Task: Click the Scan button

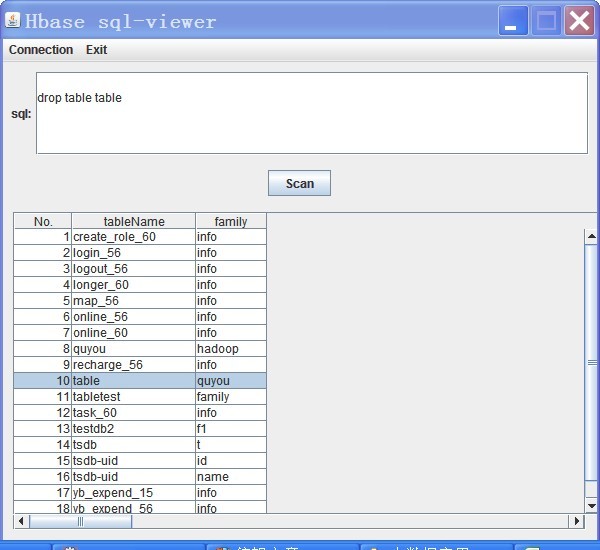Action: point(299,183)
